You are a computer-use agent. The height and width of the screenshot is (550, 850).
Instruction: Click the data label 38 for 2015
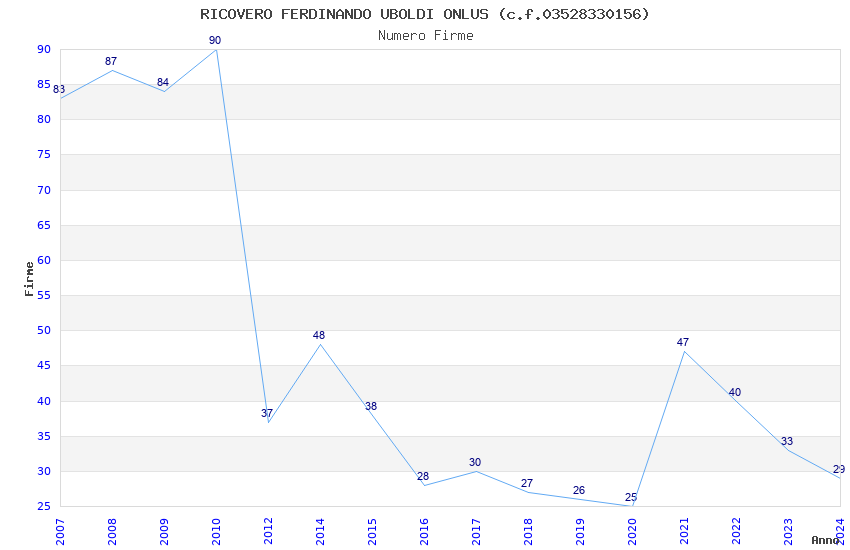point(371,406)
